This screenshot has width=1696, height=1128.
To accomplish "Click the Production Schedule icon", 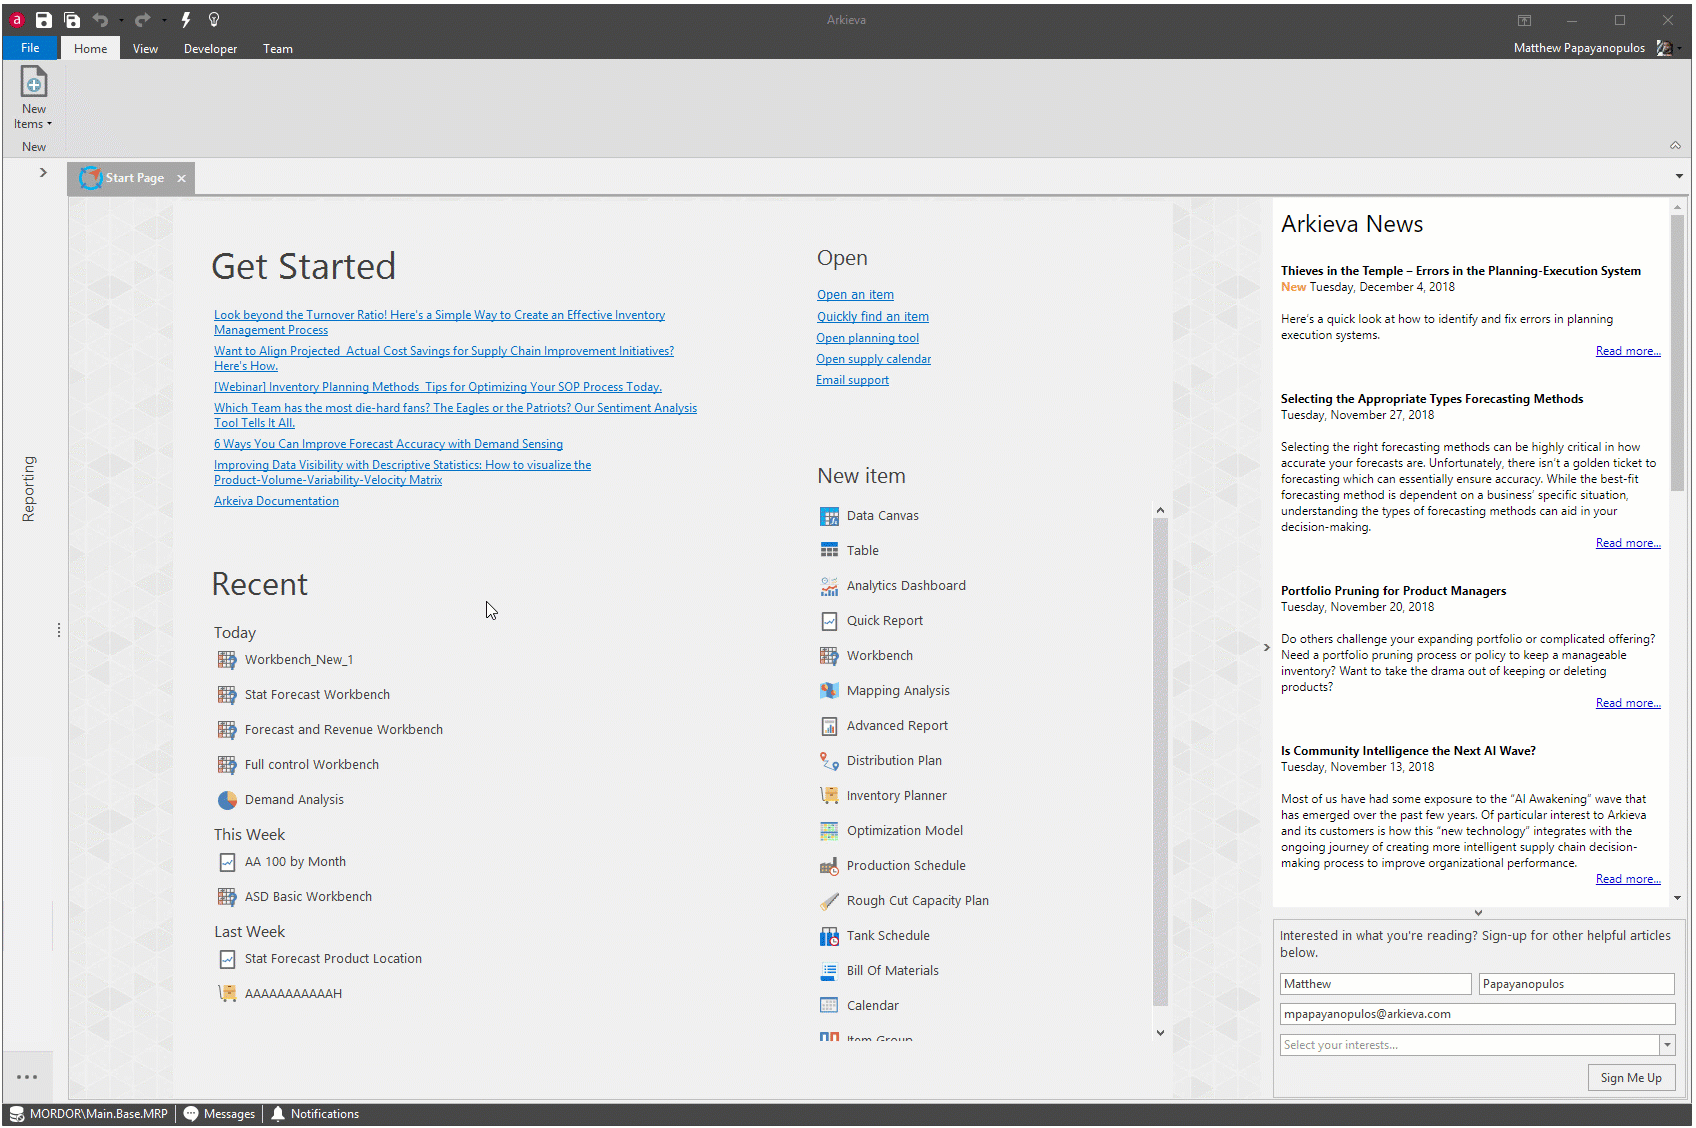I will pyautogui.click(x=829, y=866).
